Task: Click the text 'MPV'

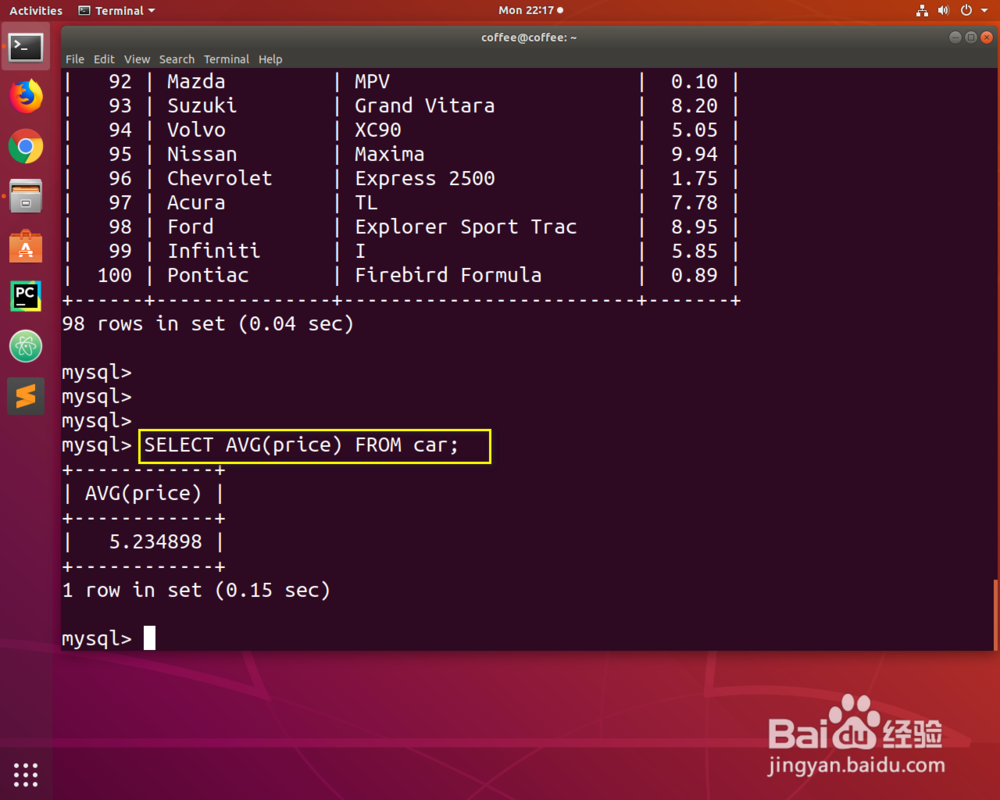Action: click(x=372, y=82)
